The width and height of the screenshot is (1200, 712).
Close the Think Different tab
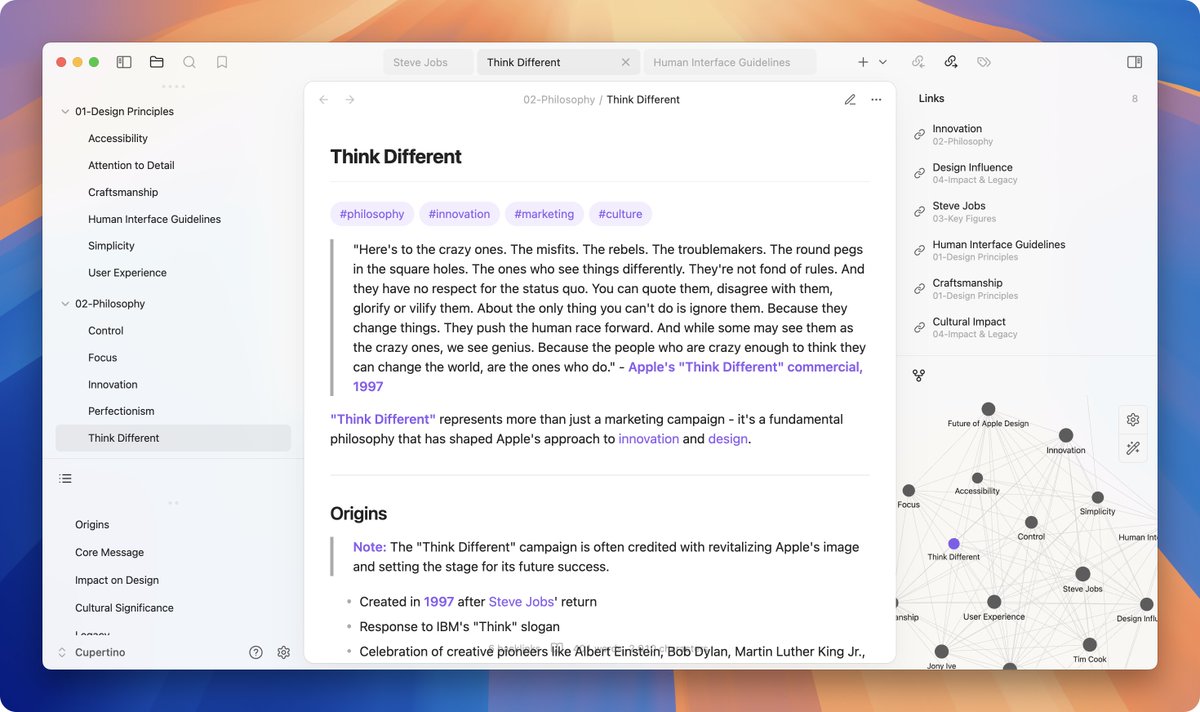[626, 62]
